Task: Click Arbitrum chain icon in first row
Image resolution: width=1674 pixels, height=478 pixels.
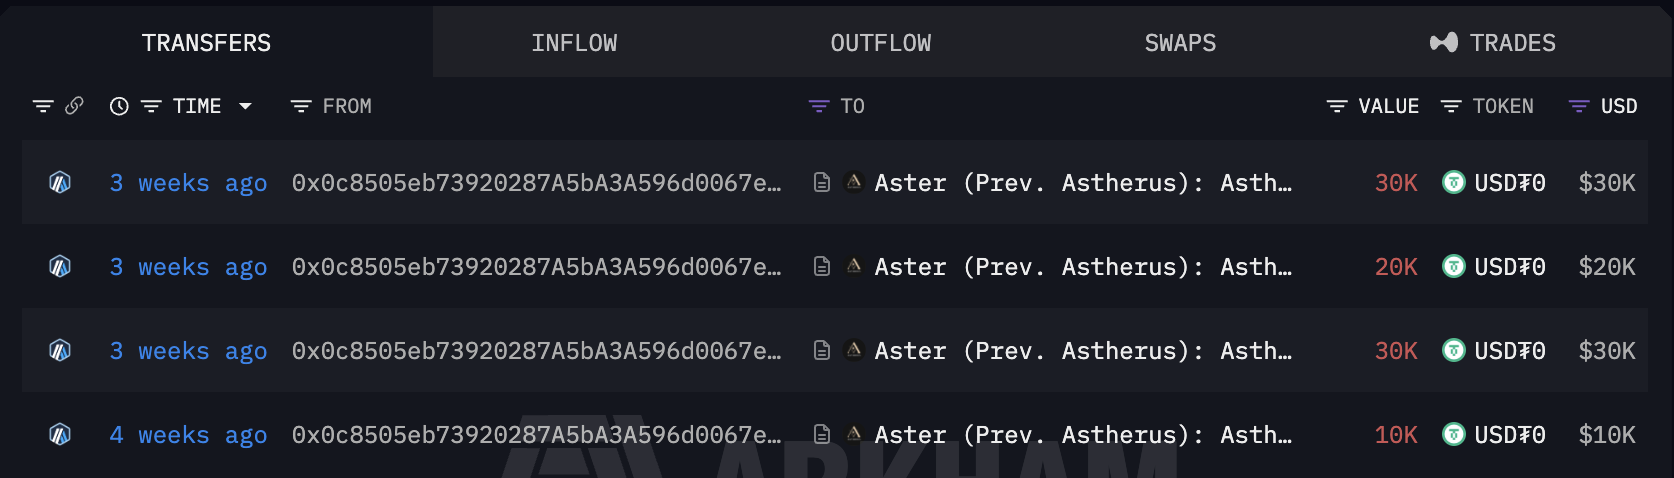Action: 60,183
